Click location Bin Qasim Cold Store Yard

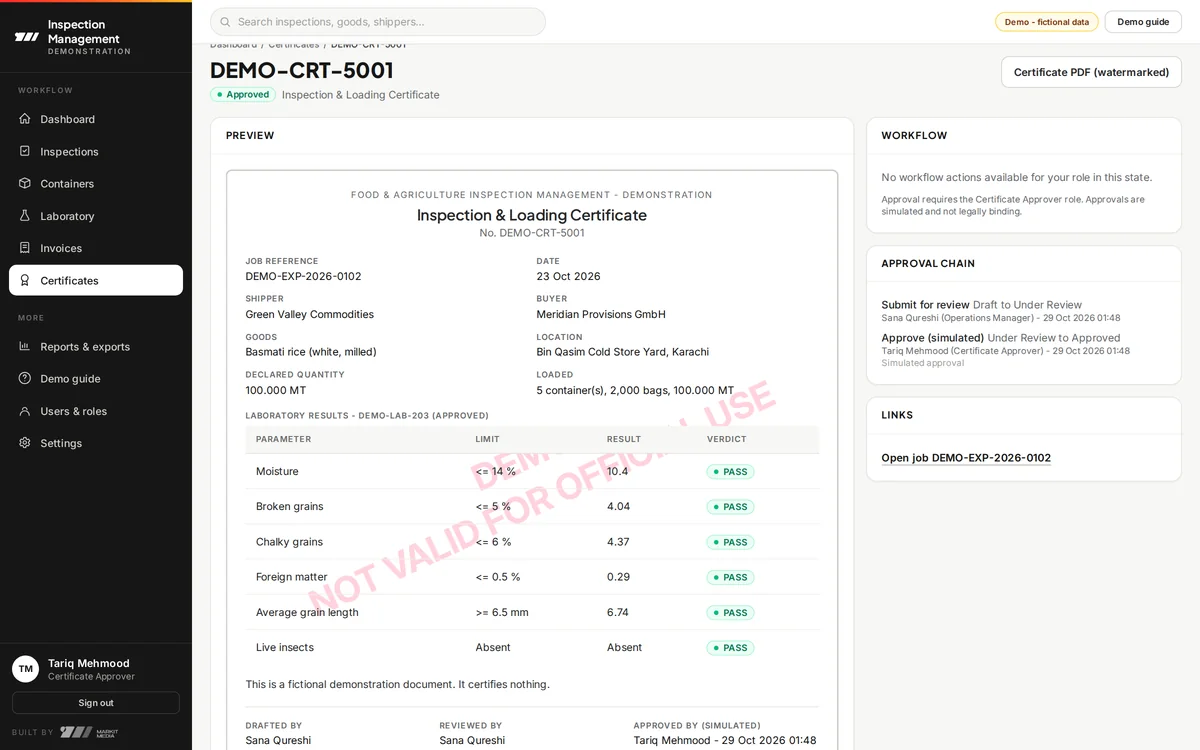point(623,352)
